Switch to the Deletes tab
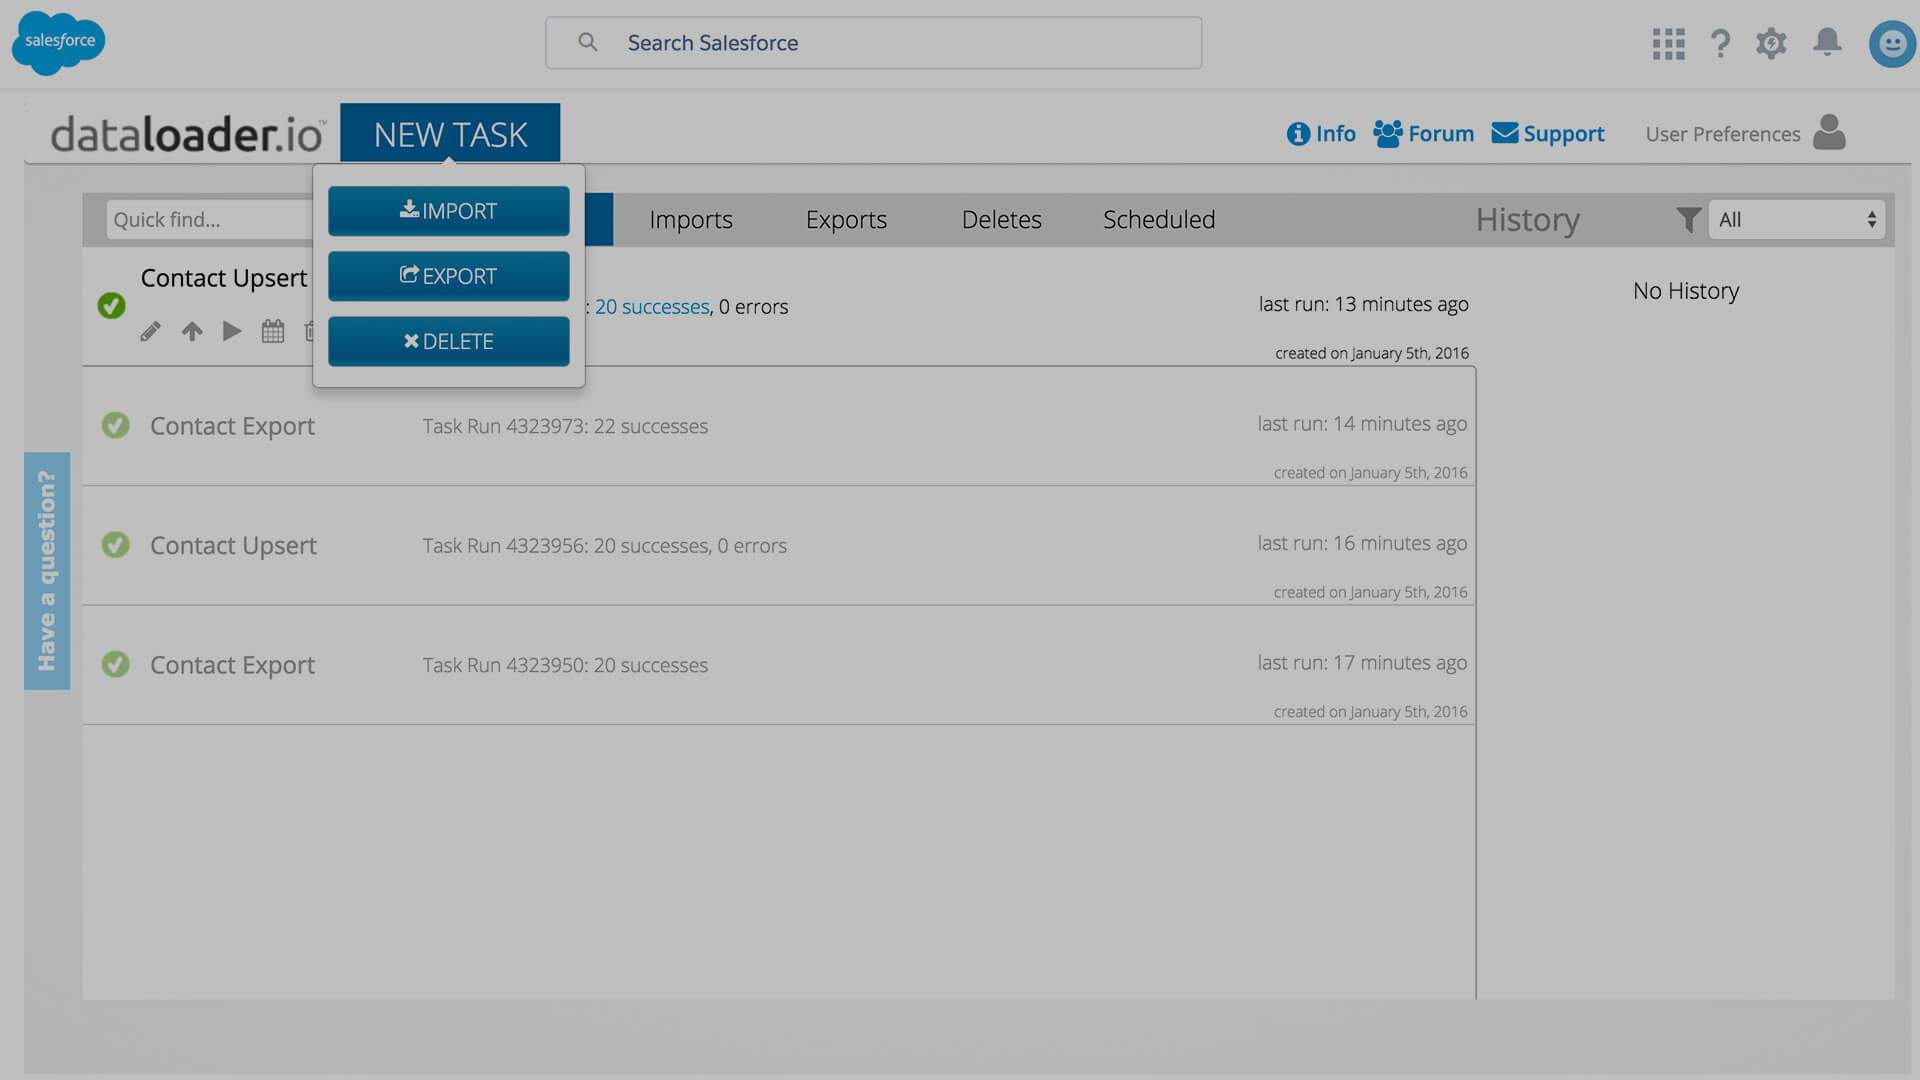The height and width of the screenshot is (1080, 1920). click(x=1001, y=220)
